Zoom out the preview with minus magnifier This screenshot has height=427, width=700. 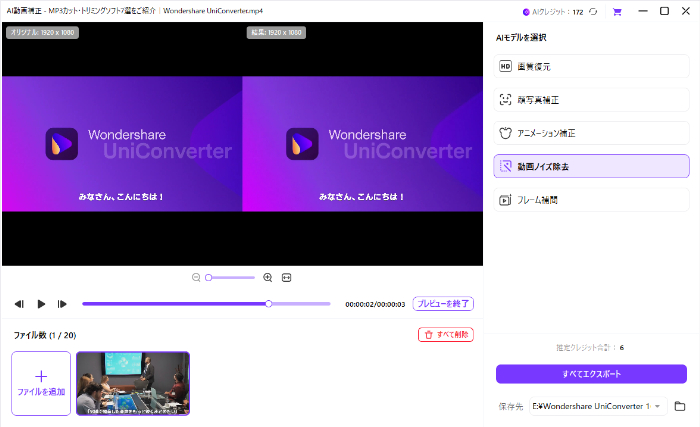coord(196,277)
